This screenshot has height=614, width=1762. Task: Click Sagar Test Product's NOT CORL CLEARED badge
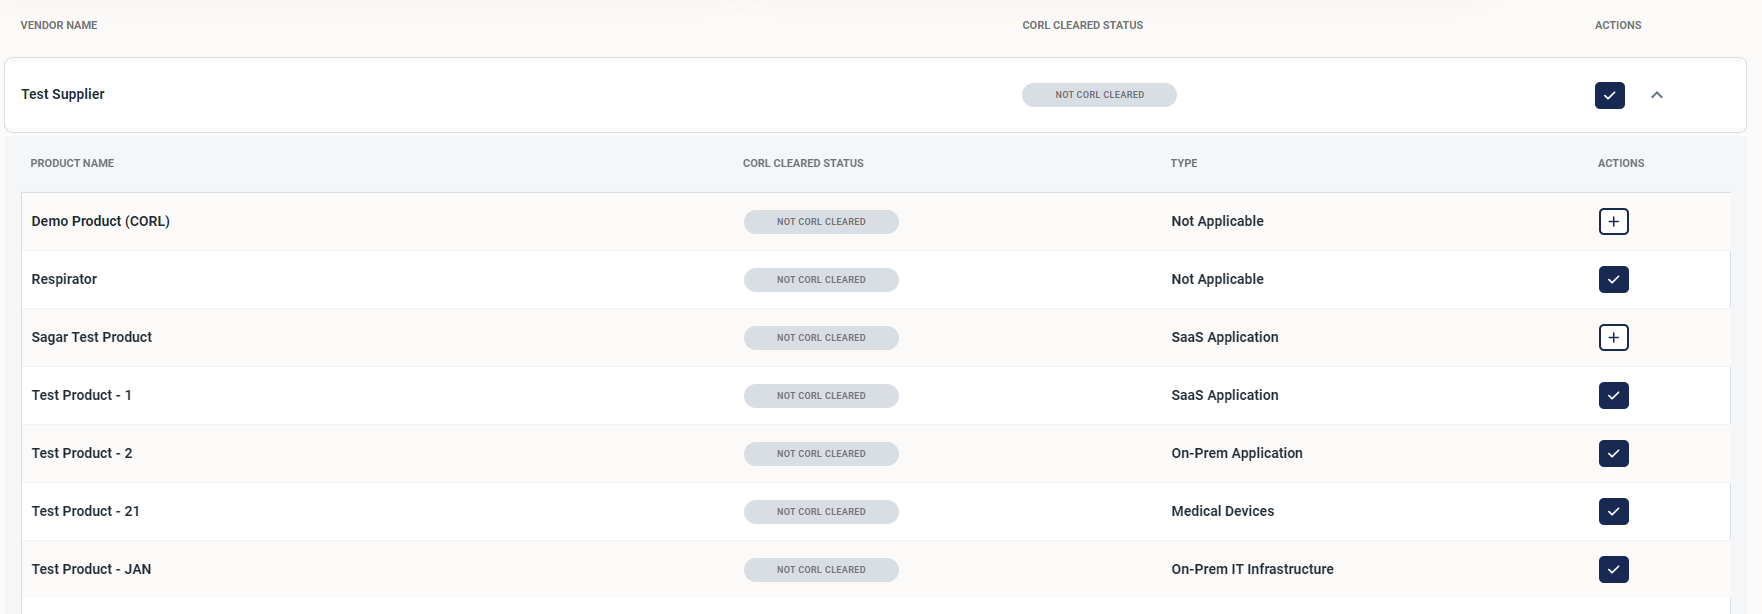(821, 338)
